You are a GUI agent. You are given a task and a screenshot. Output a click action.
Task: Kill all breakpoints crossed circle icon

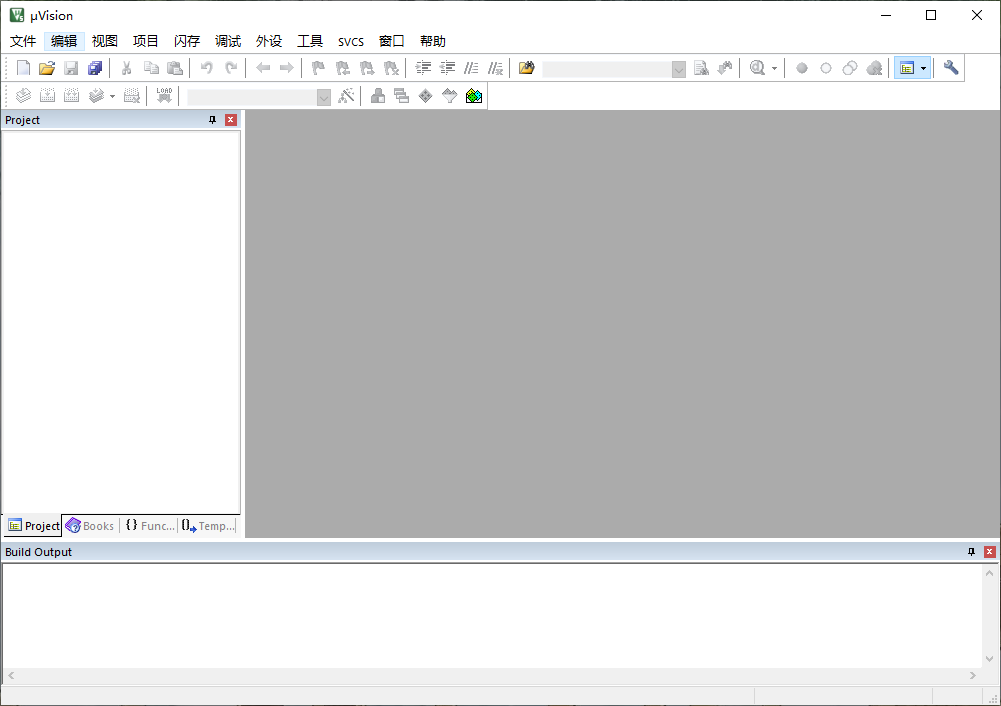[x=875, y=68]
